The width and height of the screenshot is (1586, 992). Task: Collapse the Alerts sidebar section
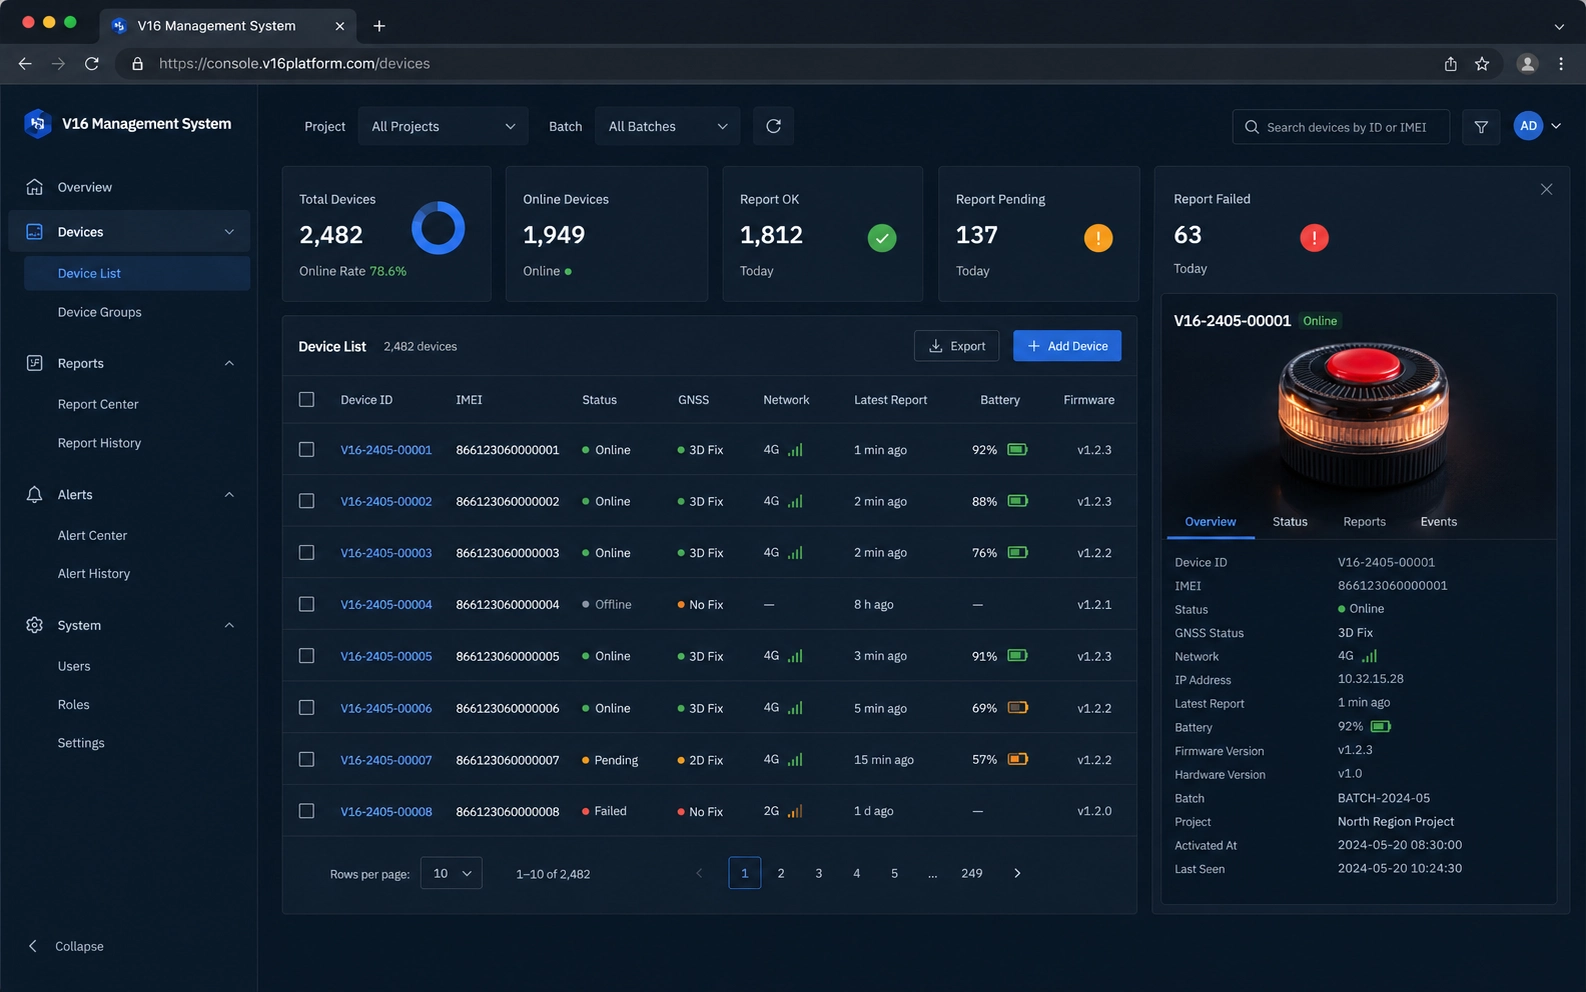[229, 494]
